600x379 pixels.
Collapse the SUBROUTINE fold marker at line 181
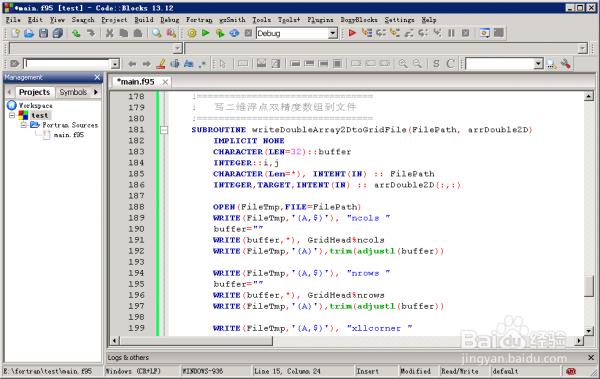(164, 130)
